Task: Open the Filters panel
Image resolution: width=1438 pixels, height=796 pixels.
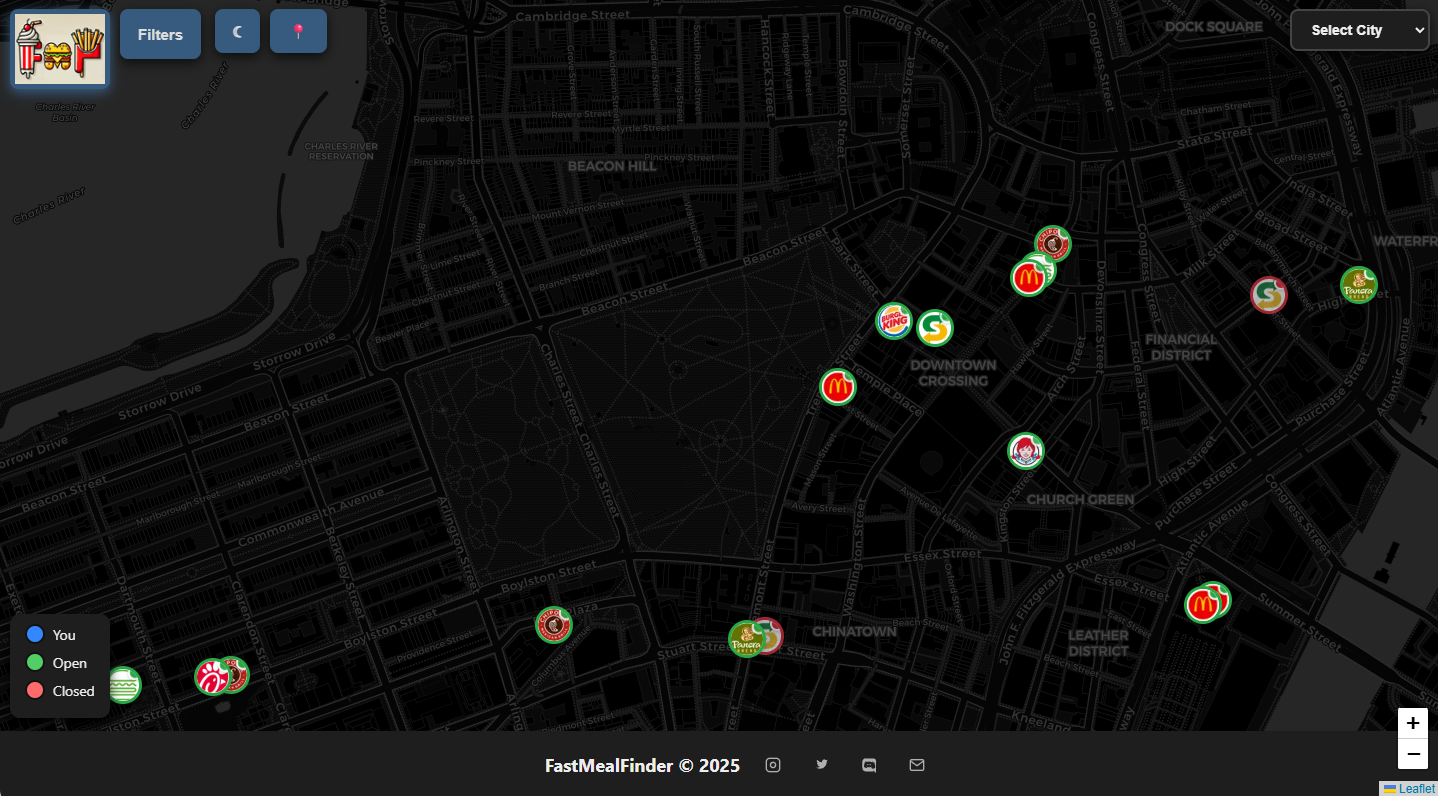Action: pos(160,34)
